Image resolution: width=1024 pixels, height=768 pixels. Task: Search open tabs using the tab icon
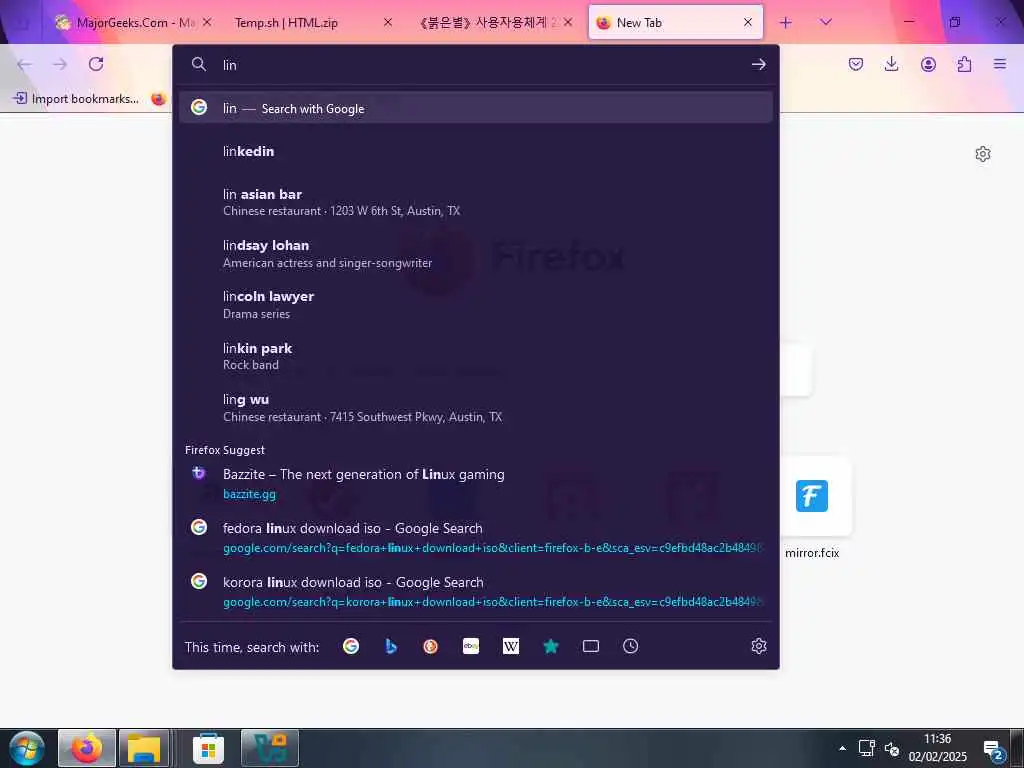coord(590,646)
